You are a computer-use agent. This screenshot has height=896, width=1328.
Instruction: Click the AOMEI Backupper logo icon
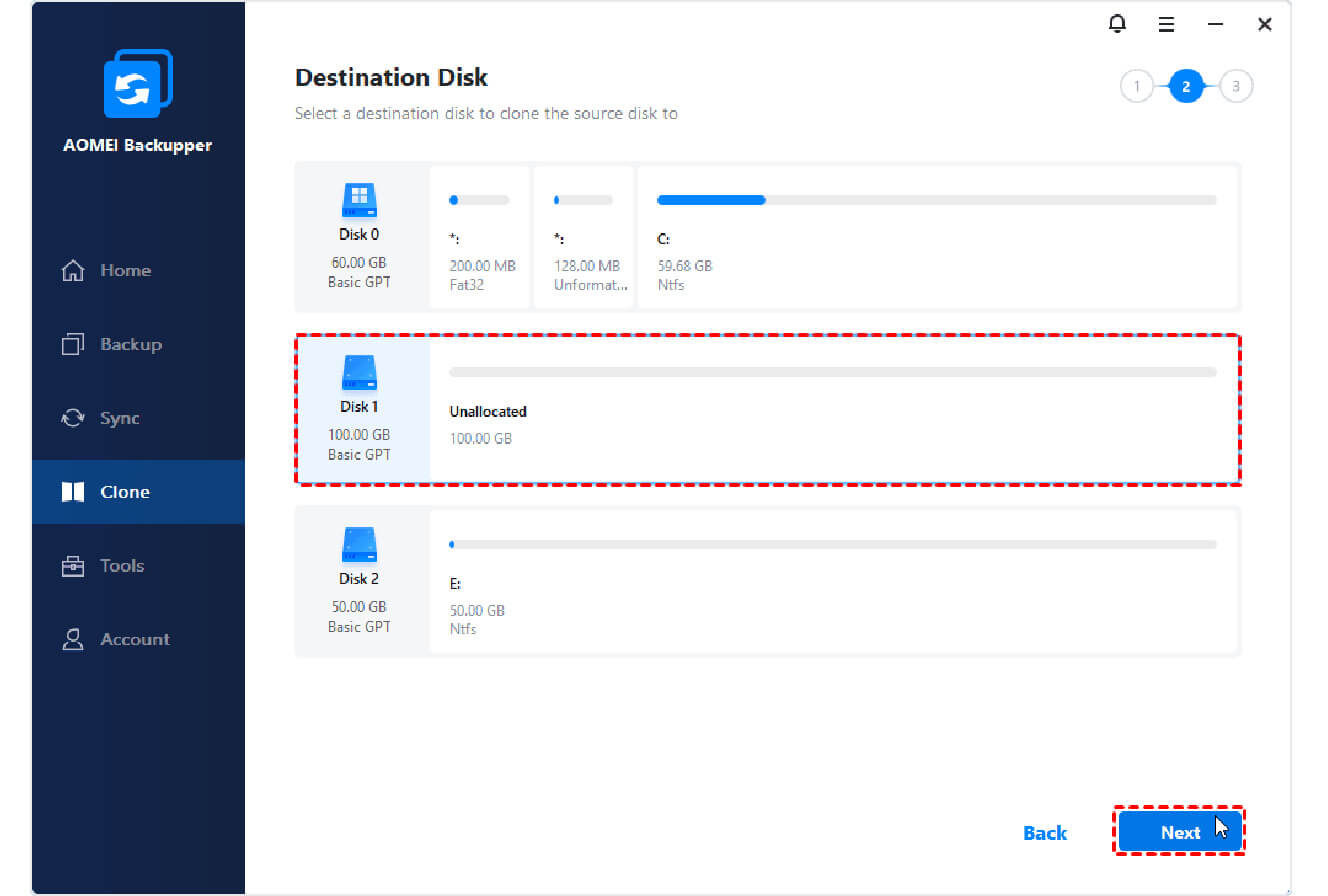[138, 83]
